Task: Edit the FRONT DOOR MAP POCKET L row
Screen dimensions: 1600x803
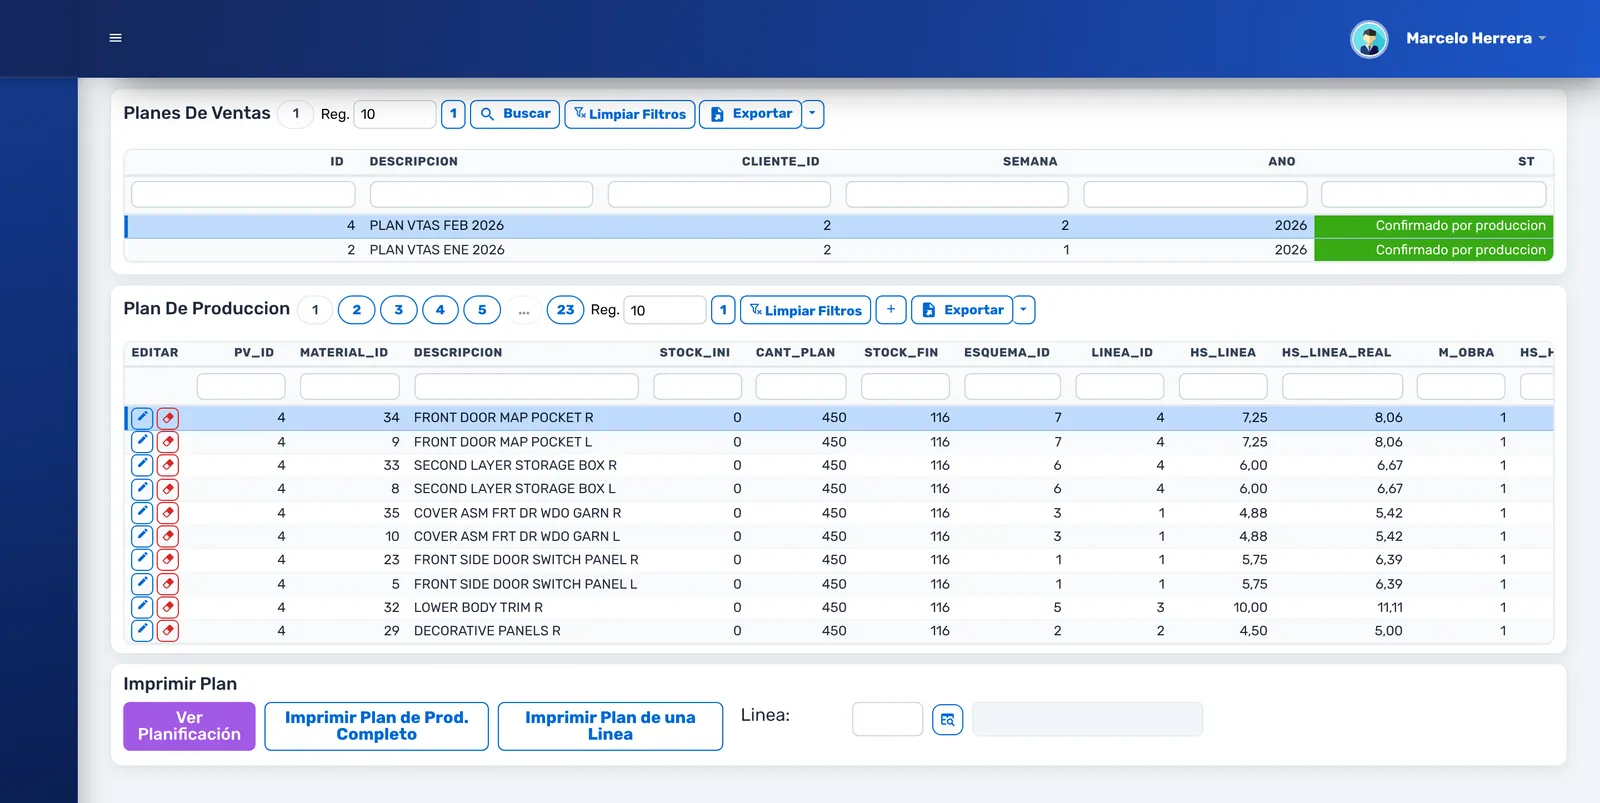Action: pos(142,441)
